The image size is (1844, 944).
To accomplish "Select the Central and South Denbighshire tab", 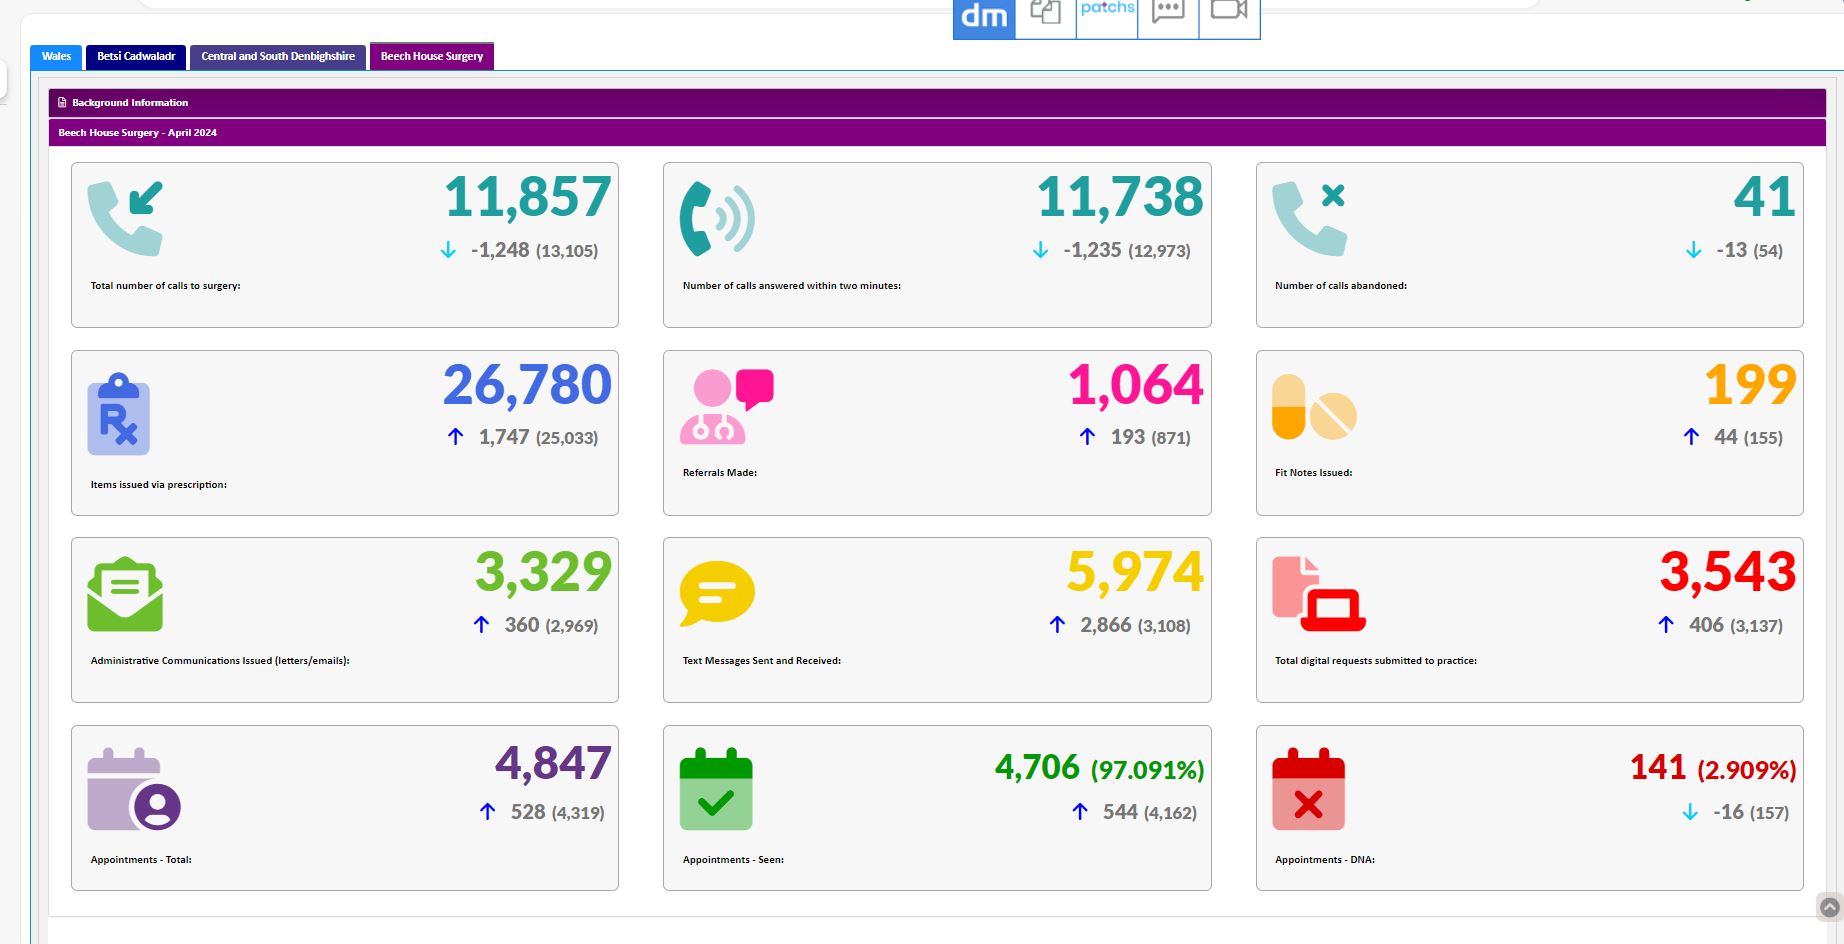I will tap(278, 57).
